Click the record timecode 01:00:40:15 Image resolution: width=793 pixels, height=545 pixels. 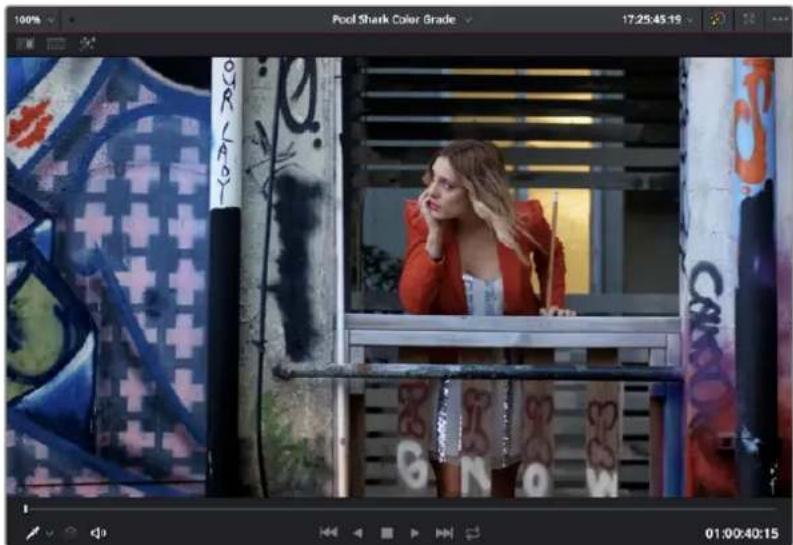[741, 533]
